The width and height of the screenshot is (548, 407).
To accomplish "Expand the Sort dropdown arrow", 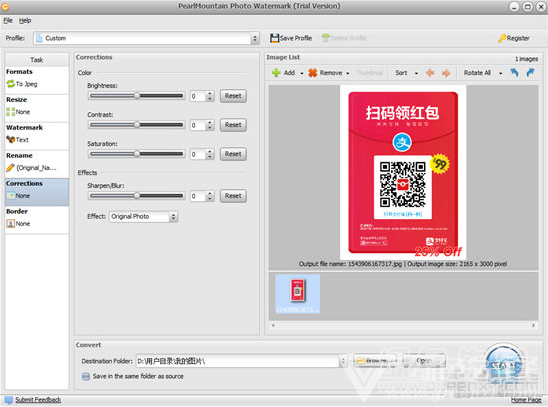I will click(416, 73).
